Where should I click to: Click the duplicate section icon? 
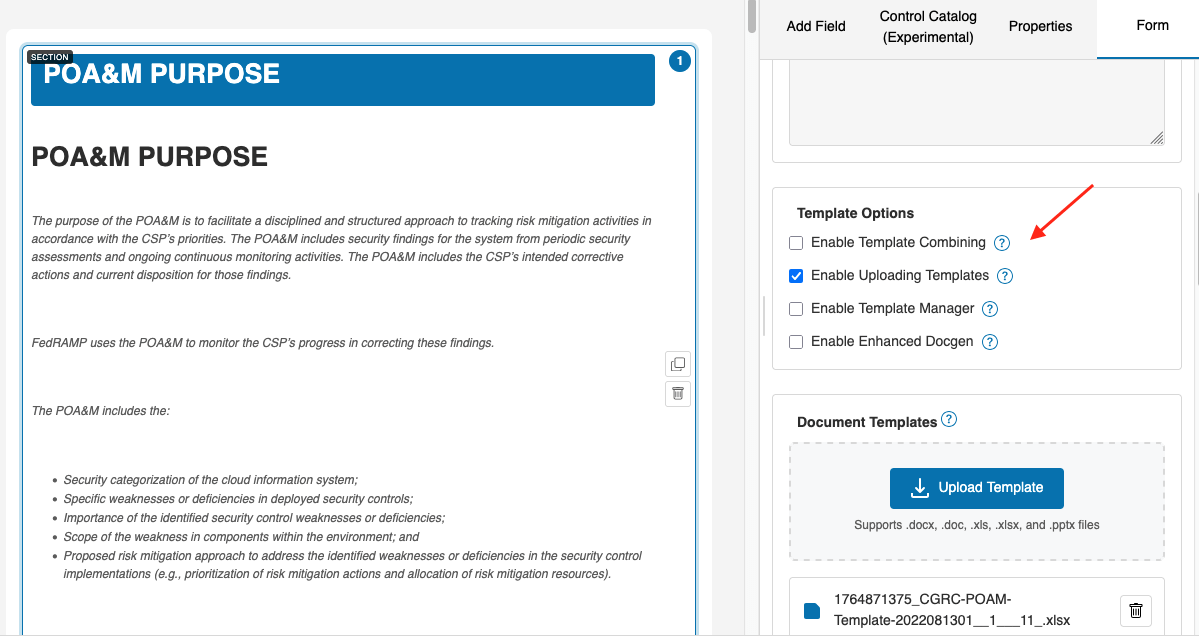(678, 364)
